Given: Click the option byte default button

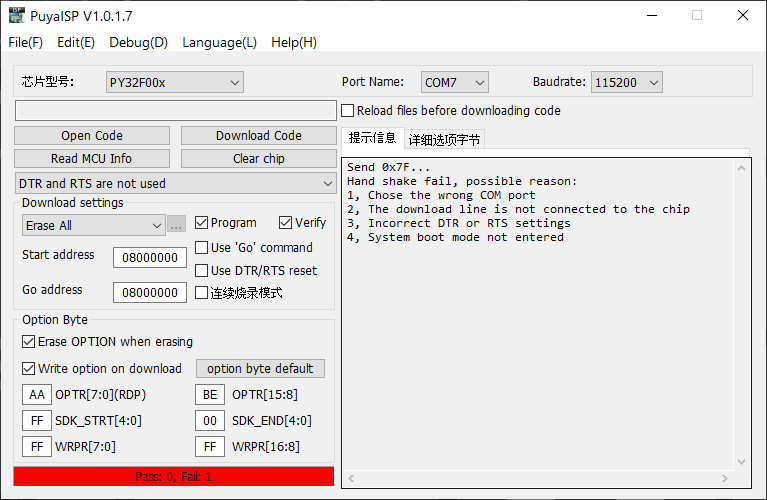Looking at the screenshot, I should [260, 368].
